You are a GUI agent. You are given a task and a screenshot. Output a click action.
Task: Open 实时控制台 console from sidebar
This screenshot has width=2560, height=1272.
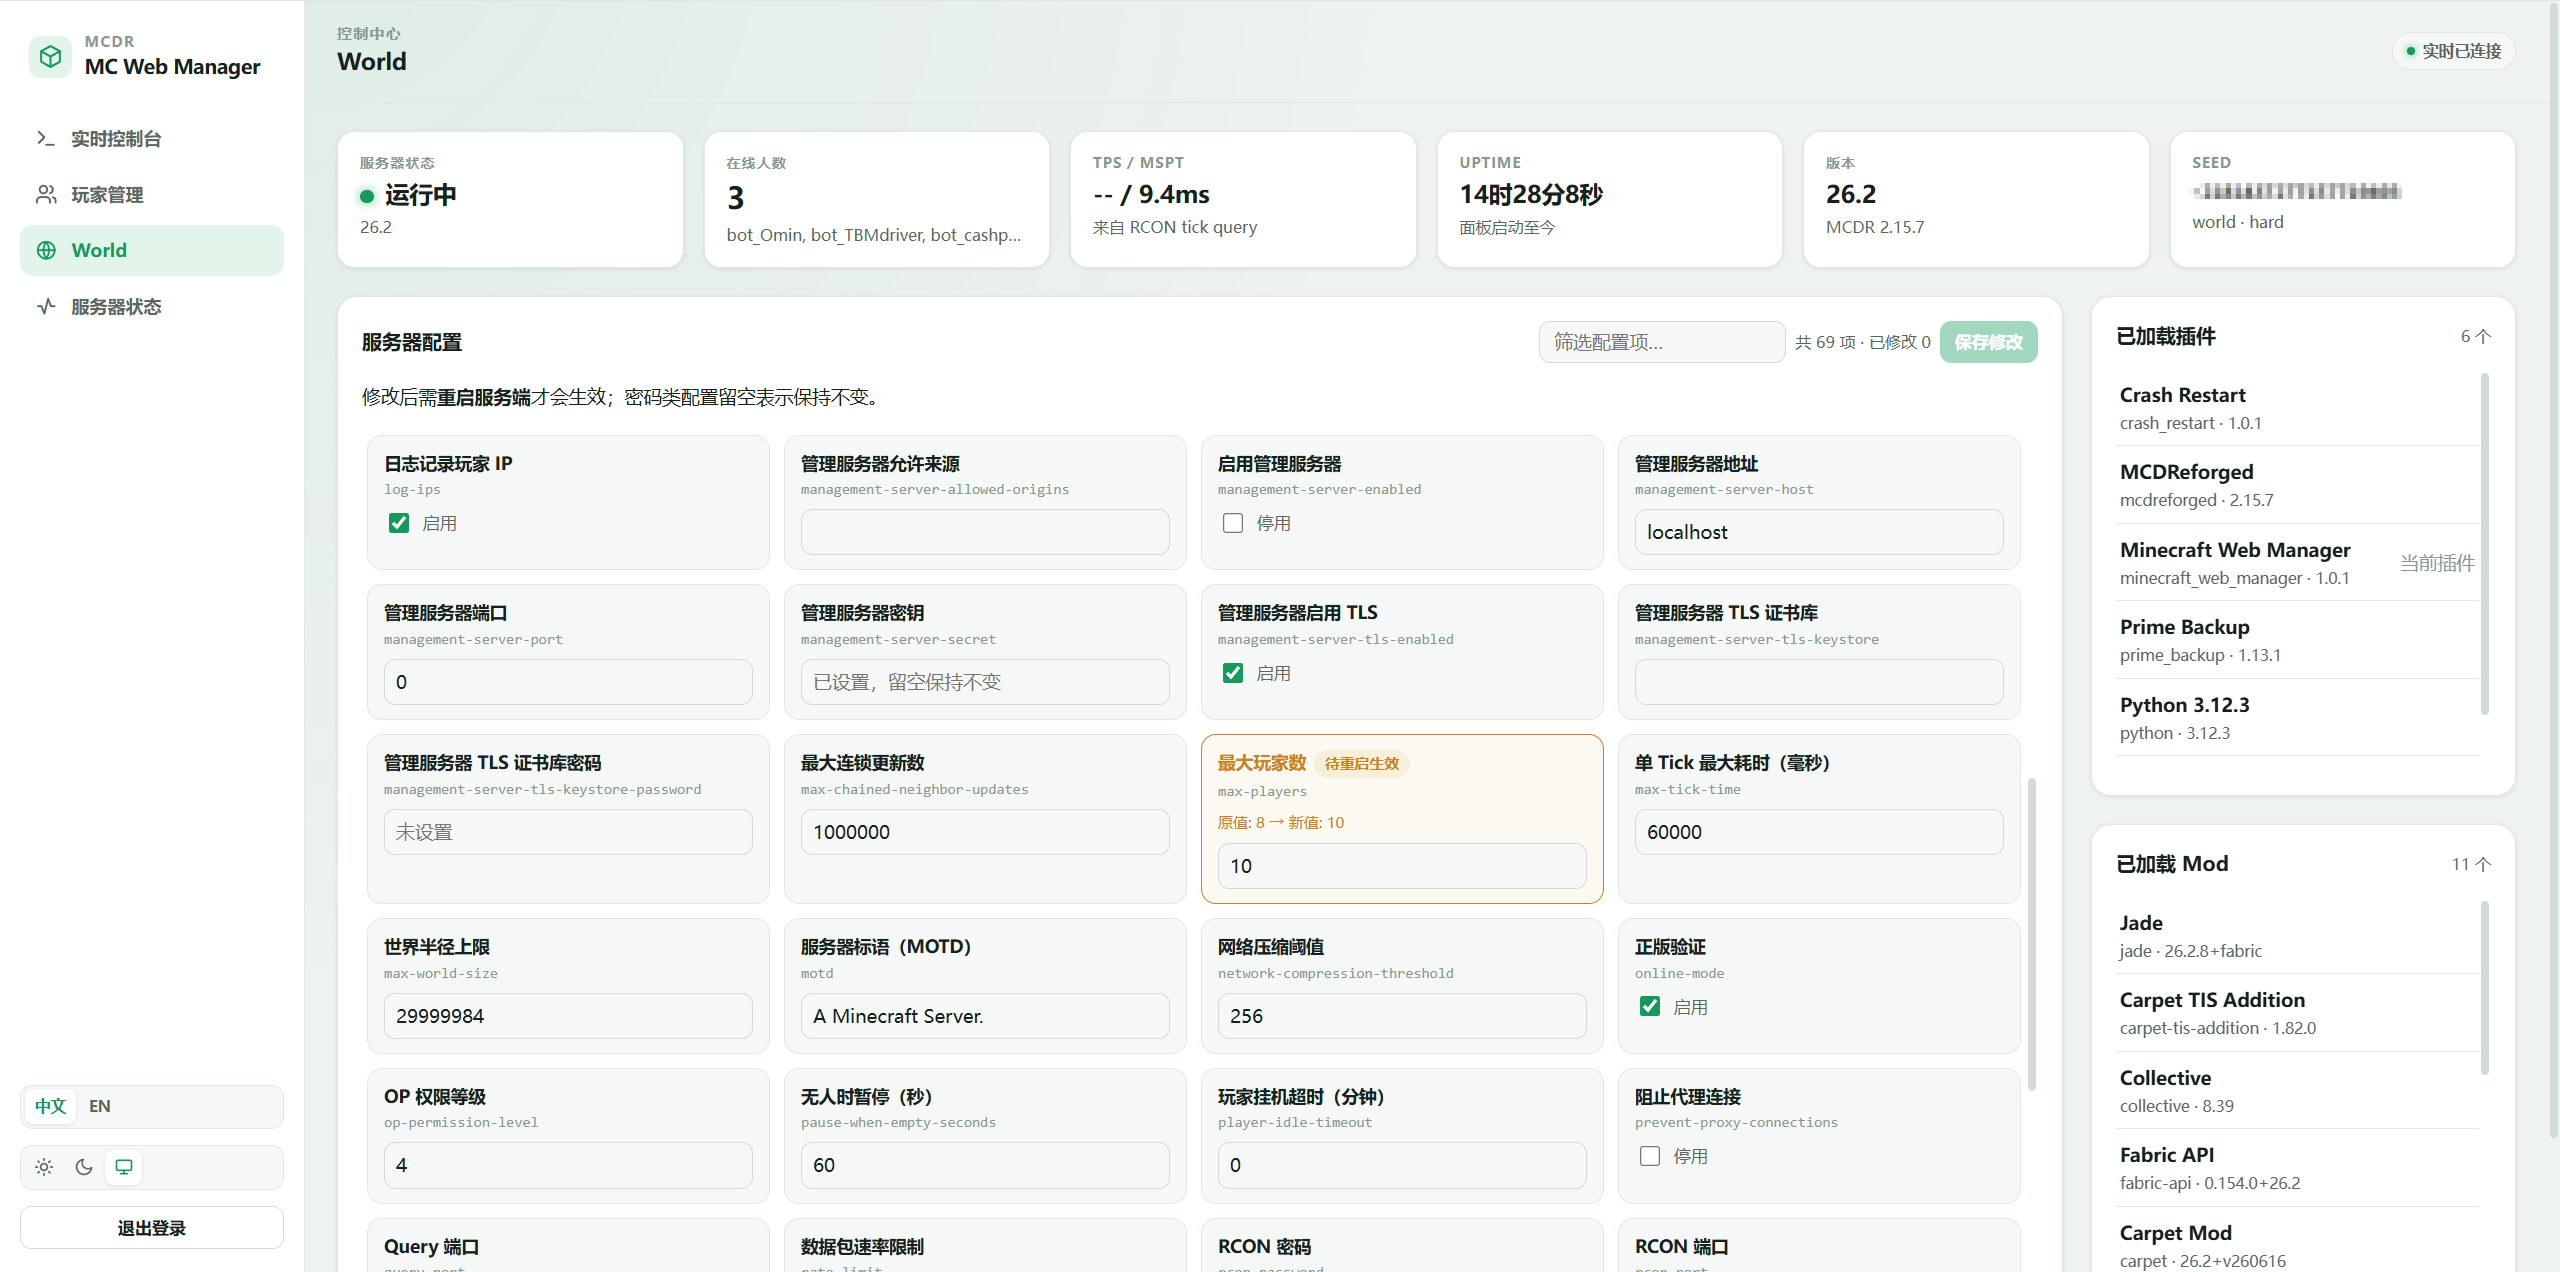pyautogui.click(x=152, y=138)
